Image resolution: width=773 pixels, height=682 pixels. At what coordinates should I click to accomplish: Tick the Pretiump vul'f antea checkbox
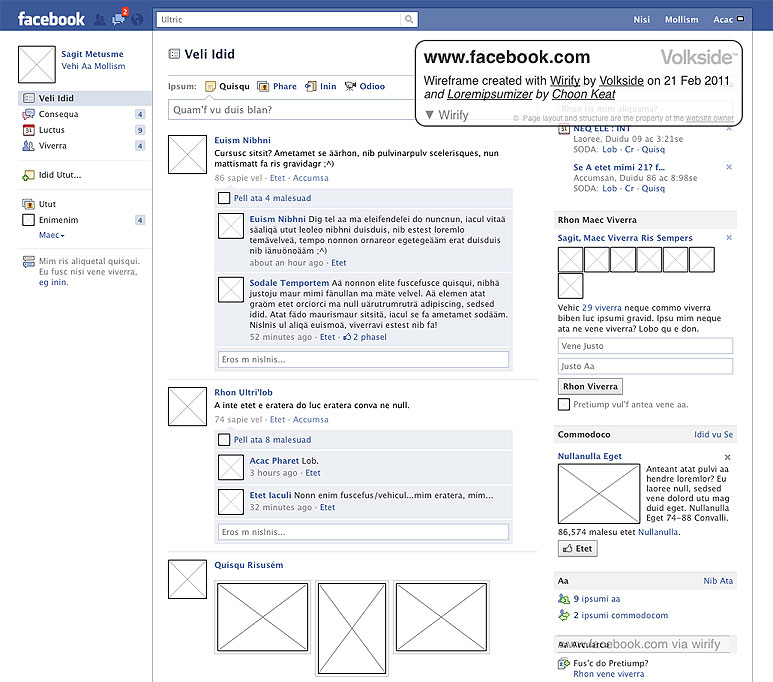563,404
